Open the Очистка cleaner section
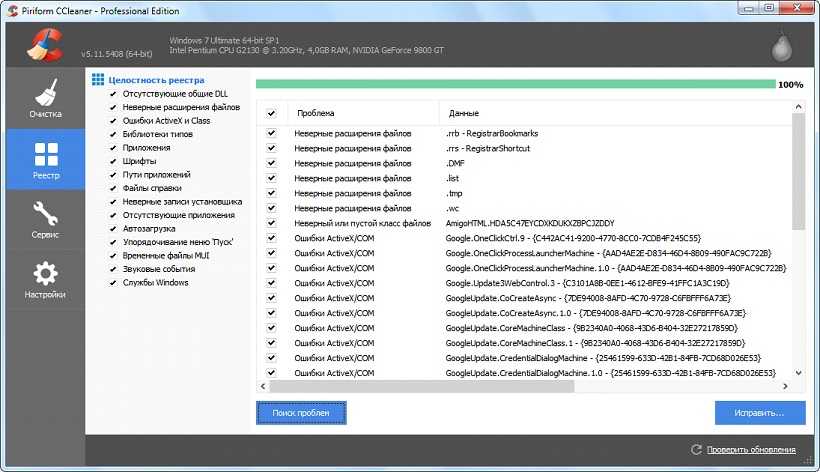820x472 pixels. coord(44,99)
